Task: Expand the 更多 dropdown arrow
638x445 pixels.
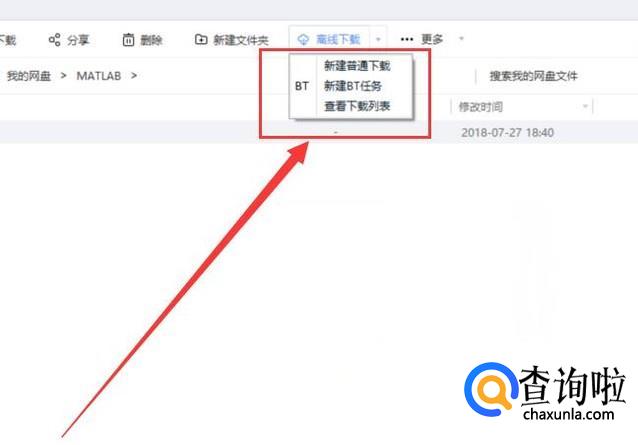Action: pos(461,39)
